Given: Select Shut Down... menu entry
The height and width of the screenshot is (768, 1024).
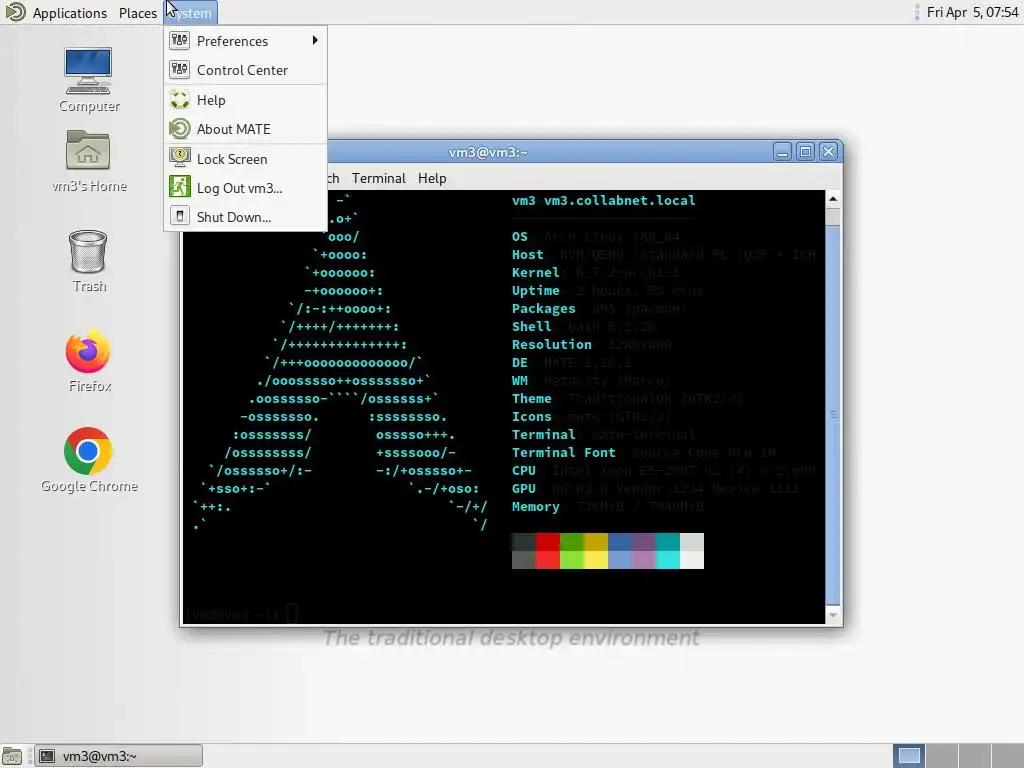Looking at the screenshot, I should tap(245, 217).
